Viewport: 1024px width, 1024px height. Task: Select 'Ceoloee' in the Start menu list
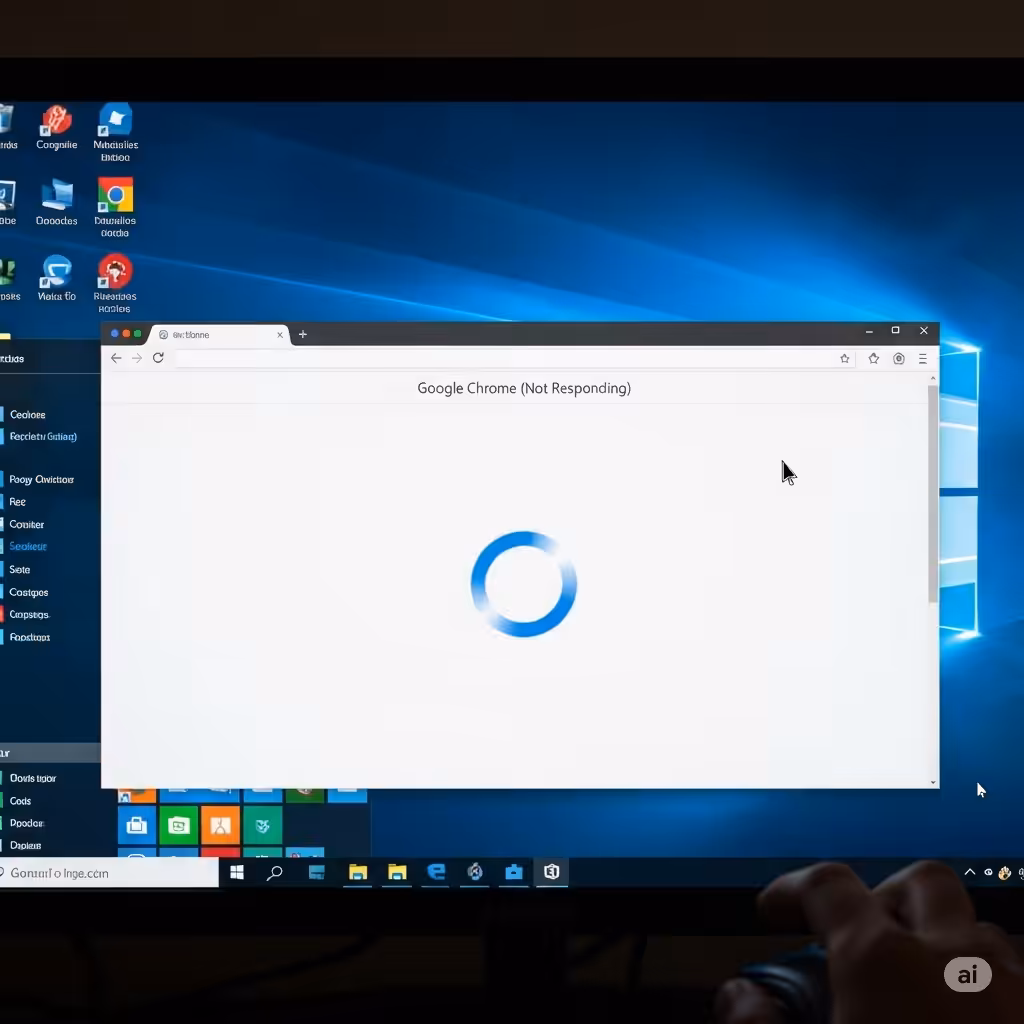pos(27,415)
